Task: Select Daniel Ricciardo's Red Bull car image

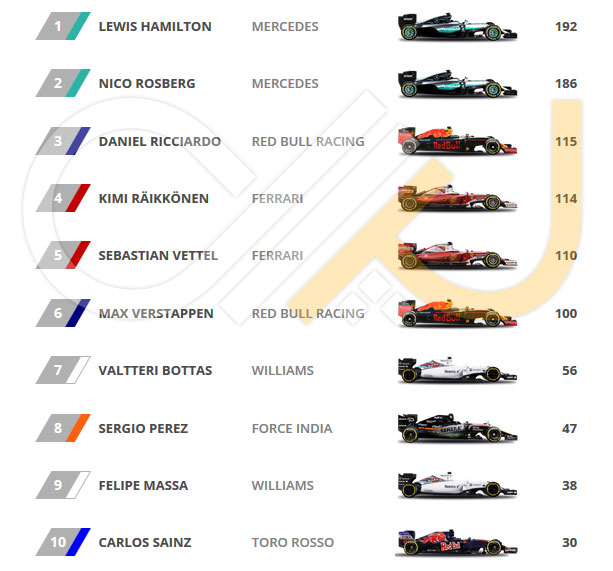Action: click(x=457, y=141)
